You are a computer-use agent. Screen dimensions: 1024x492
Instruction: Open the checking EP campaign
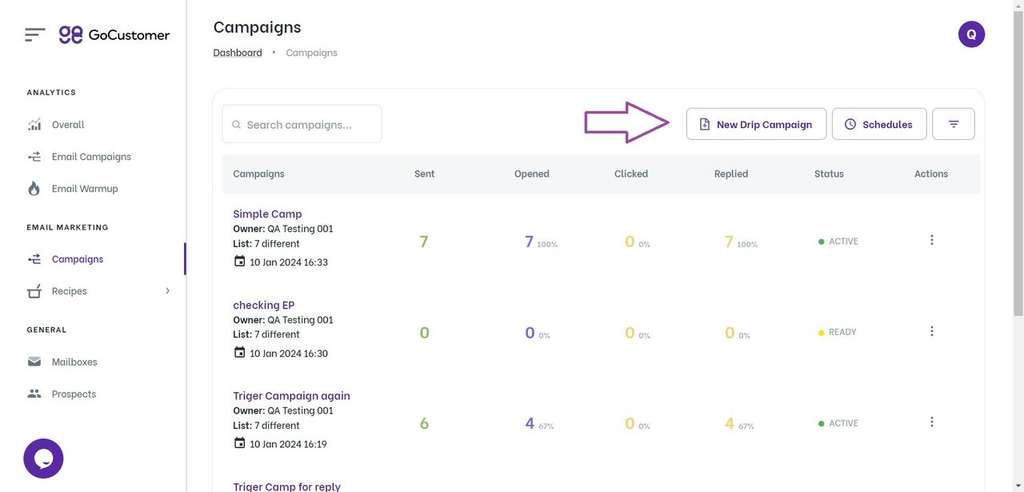click(x=264, y=305)
